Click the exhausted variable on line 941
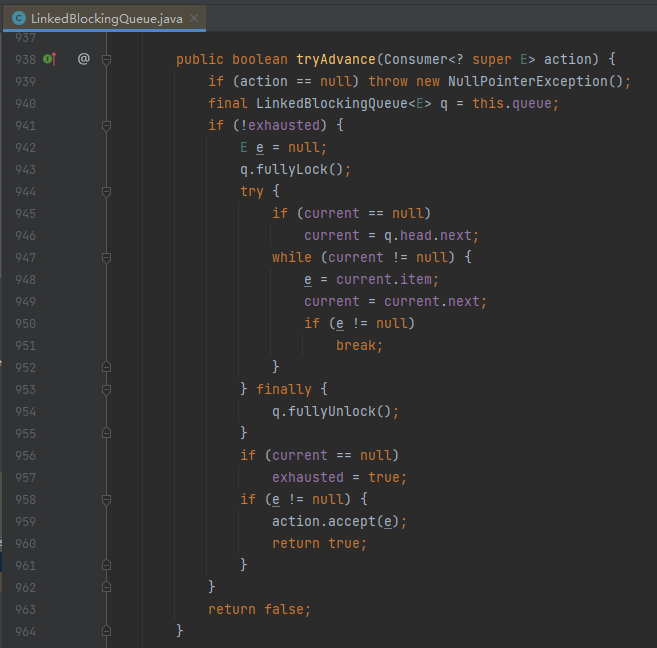This screenshot has width=657, height=648. click(x=284, y=125)
